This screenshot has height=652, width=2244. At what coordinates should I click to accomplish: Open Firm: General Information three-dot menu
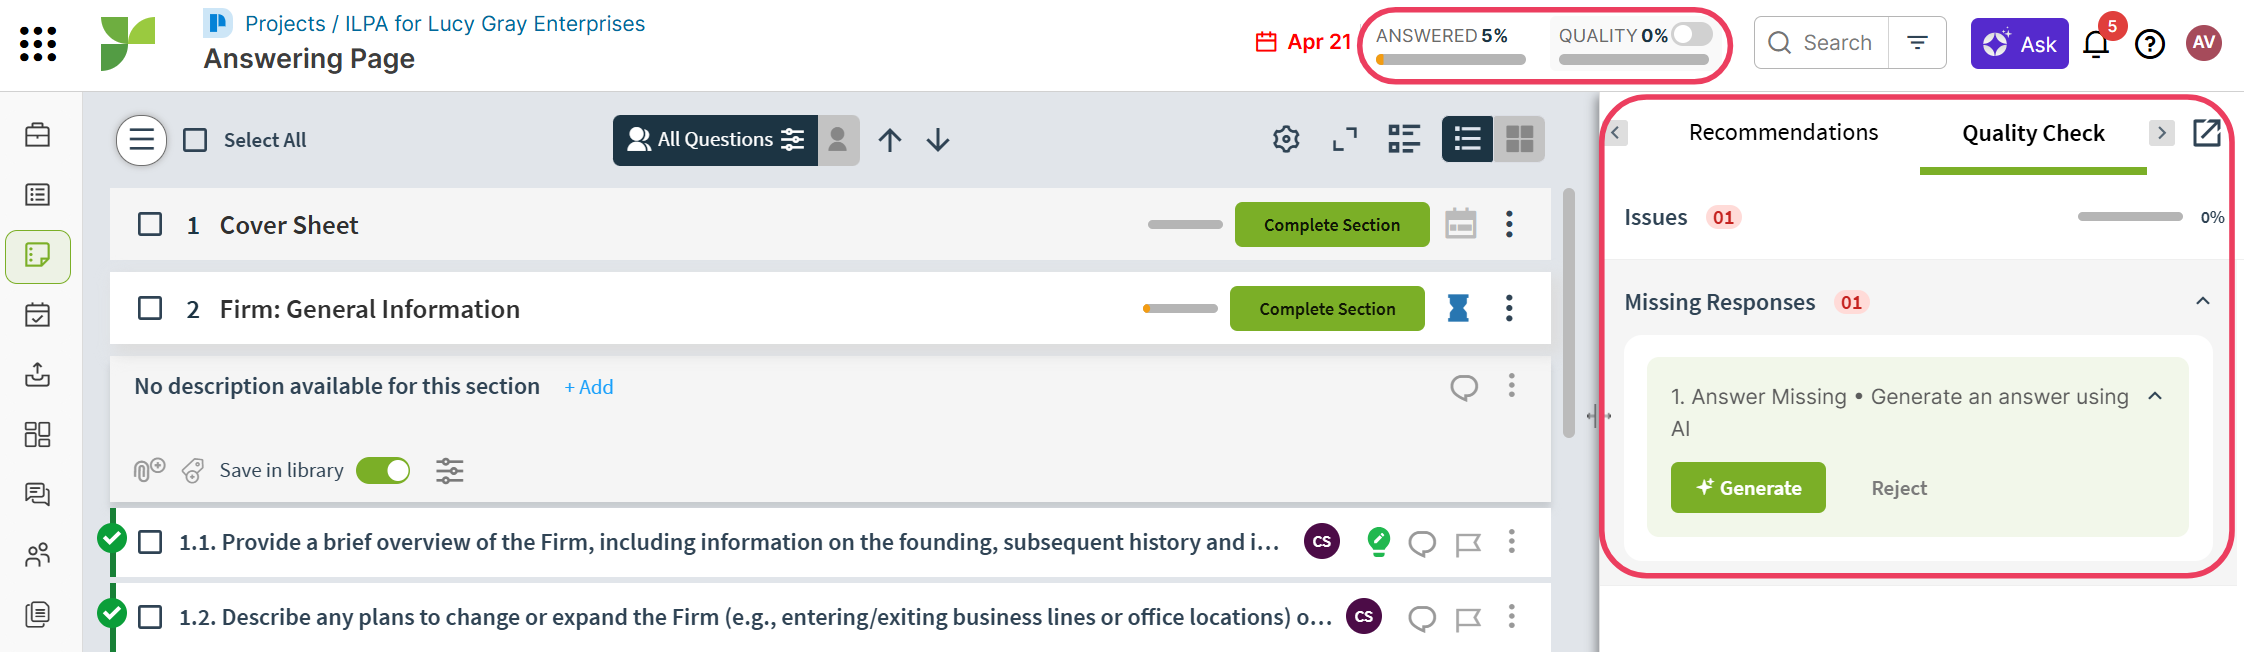click(x=1509, y=308)
